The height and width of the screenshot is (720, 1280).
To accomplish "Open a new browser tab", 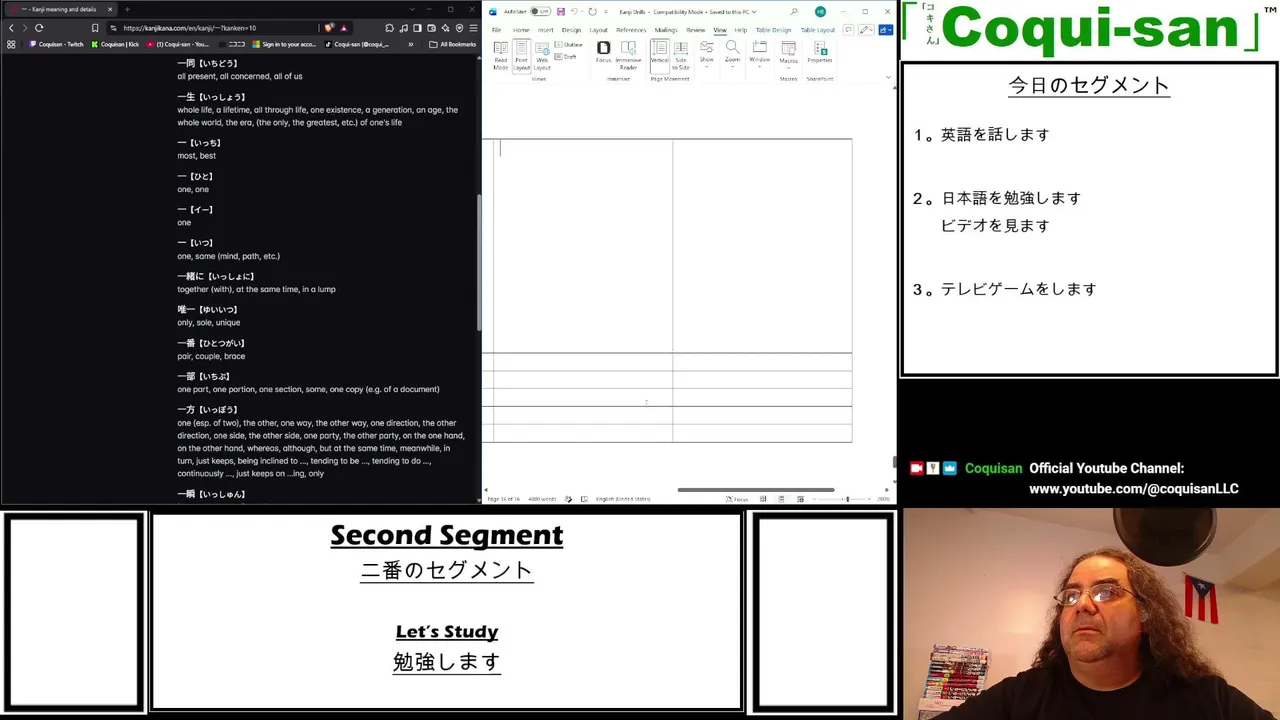I will pyautogui.click(x=127, y=9).
